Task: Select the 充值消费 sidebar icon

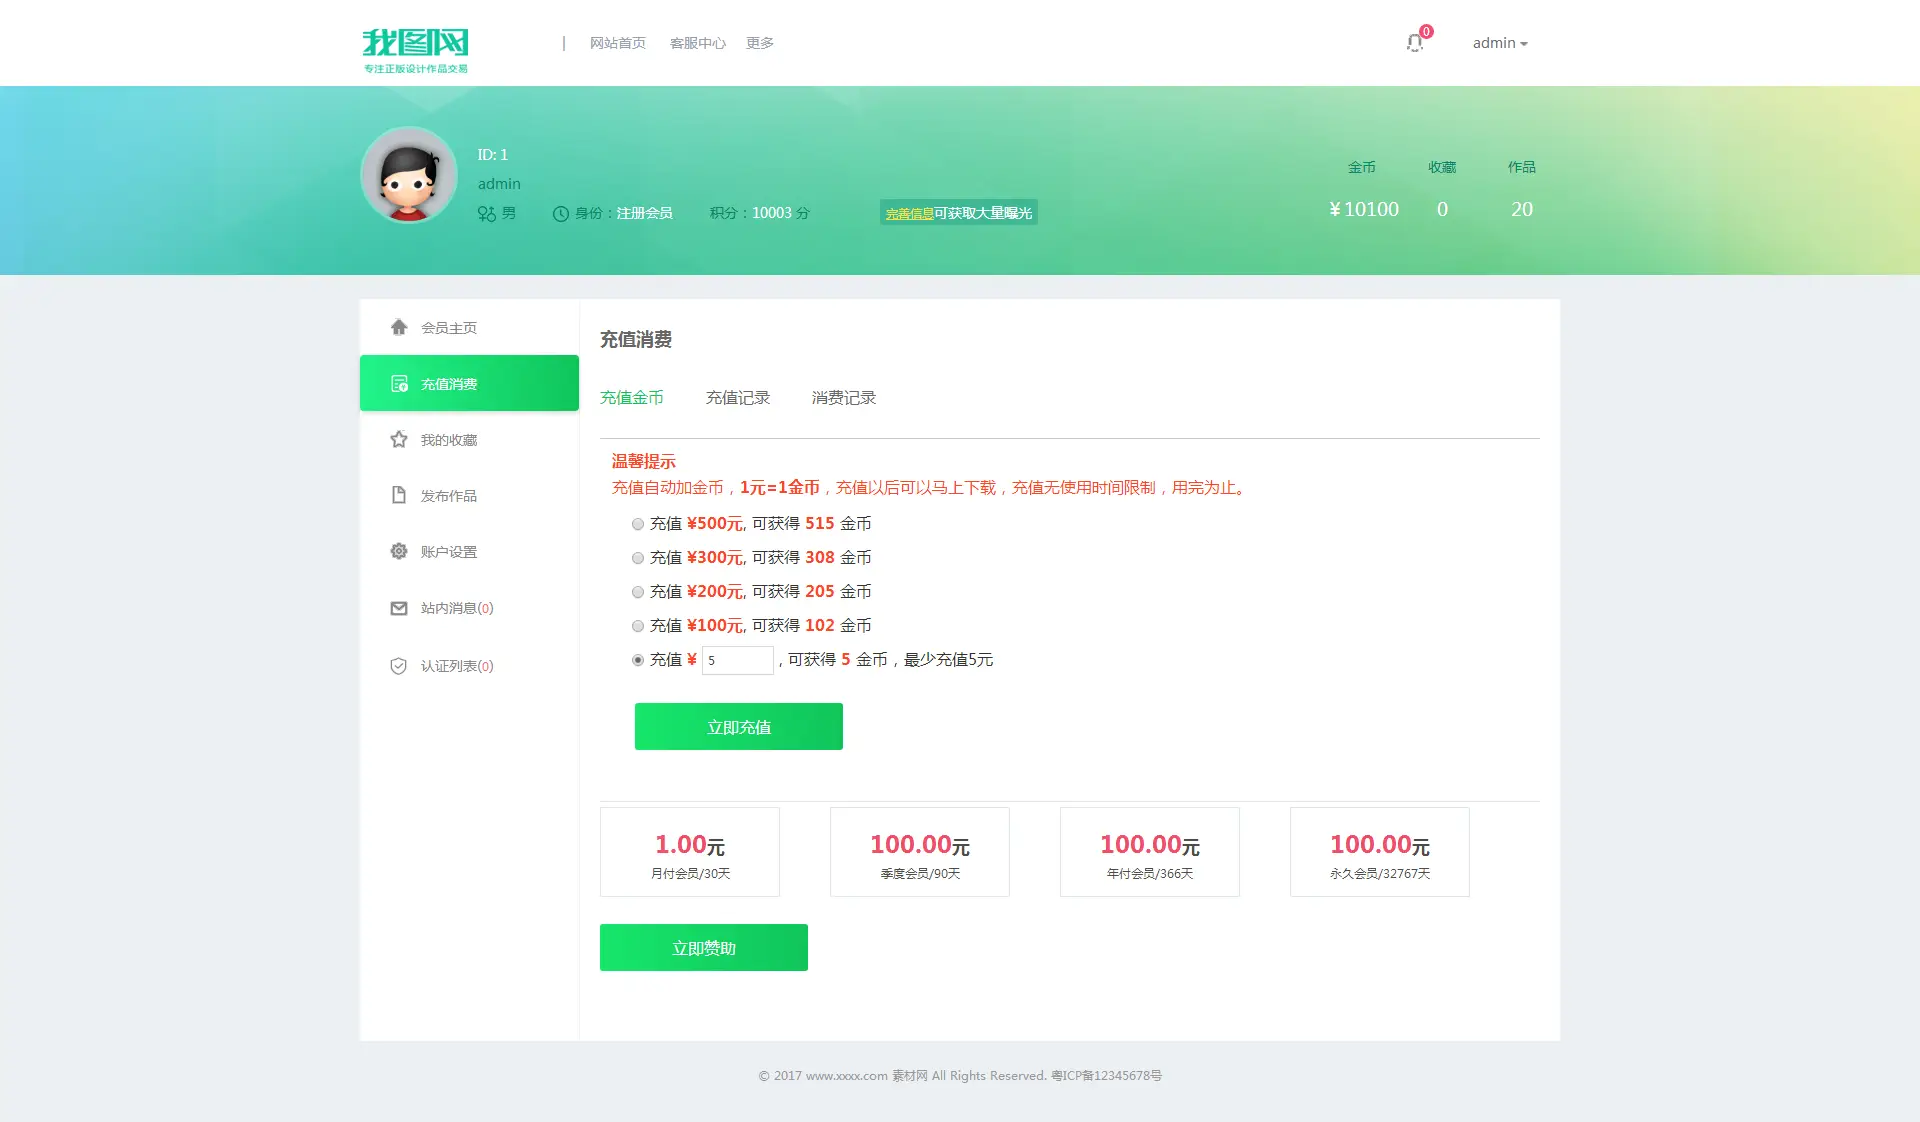Action: 398,383
